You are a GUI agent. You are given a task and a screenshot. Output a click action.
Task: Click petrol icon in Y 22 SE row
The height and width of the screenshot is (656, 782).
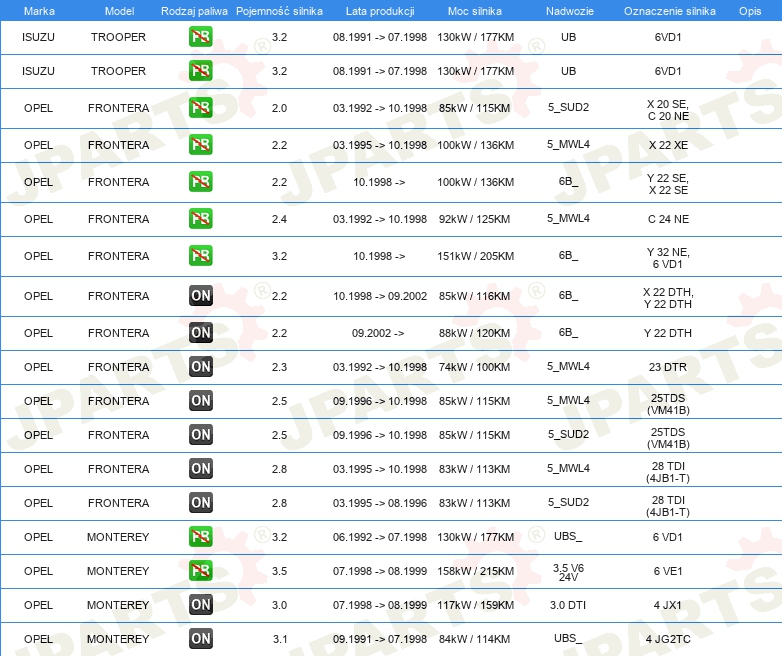[x=200, y=182]
